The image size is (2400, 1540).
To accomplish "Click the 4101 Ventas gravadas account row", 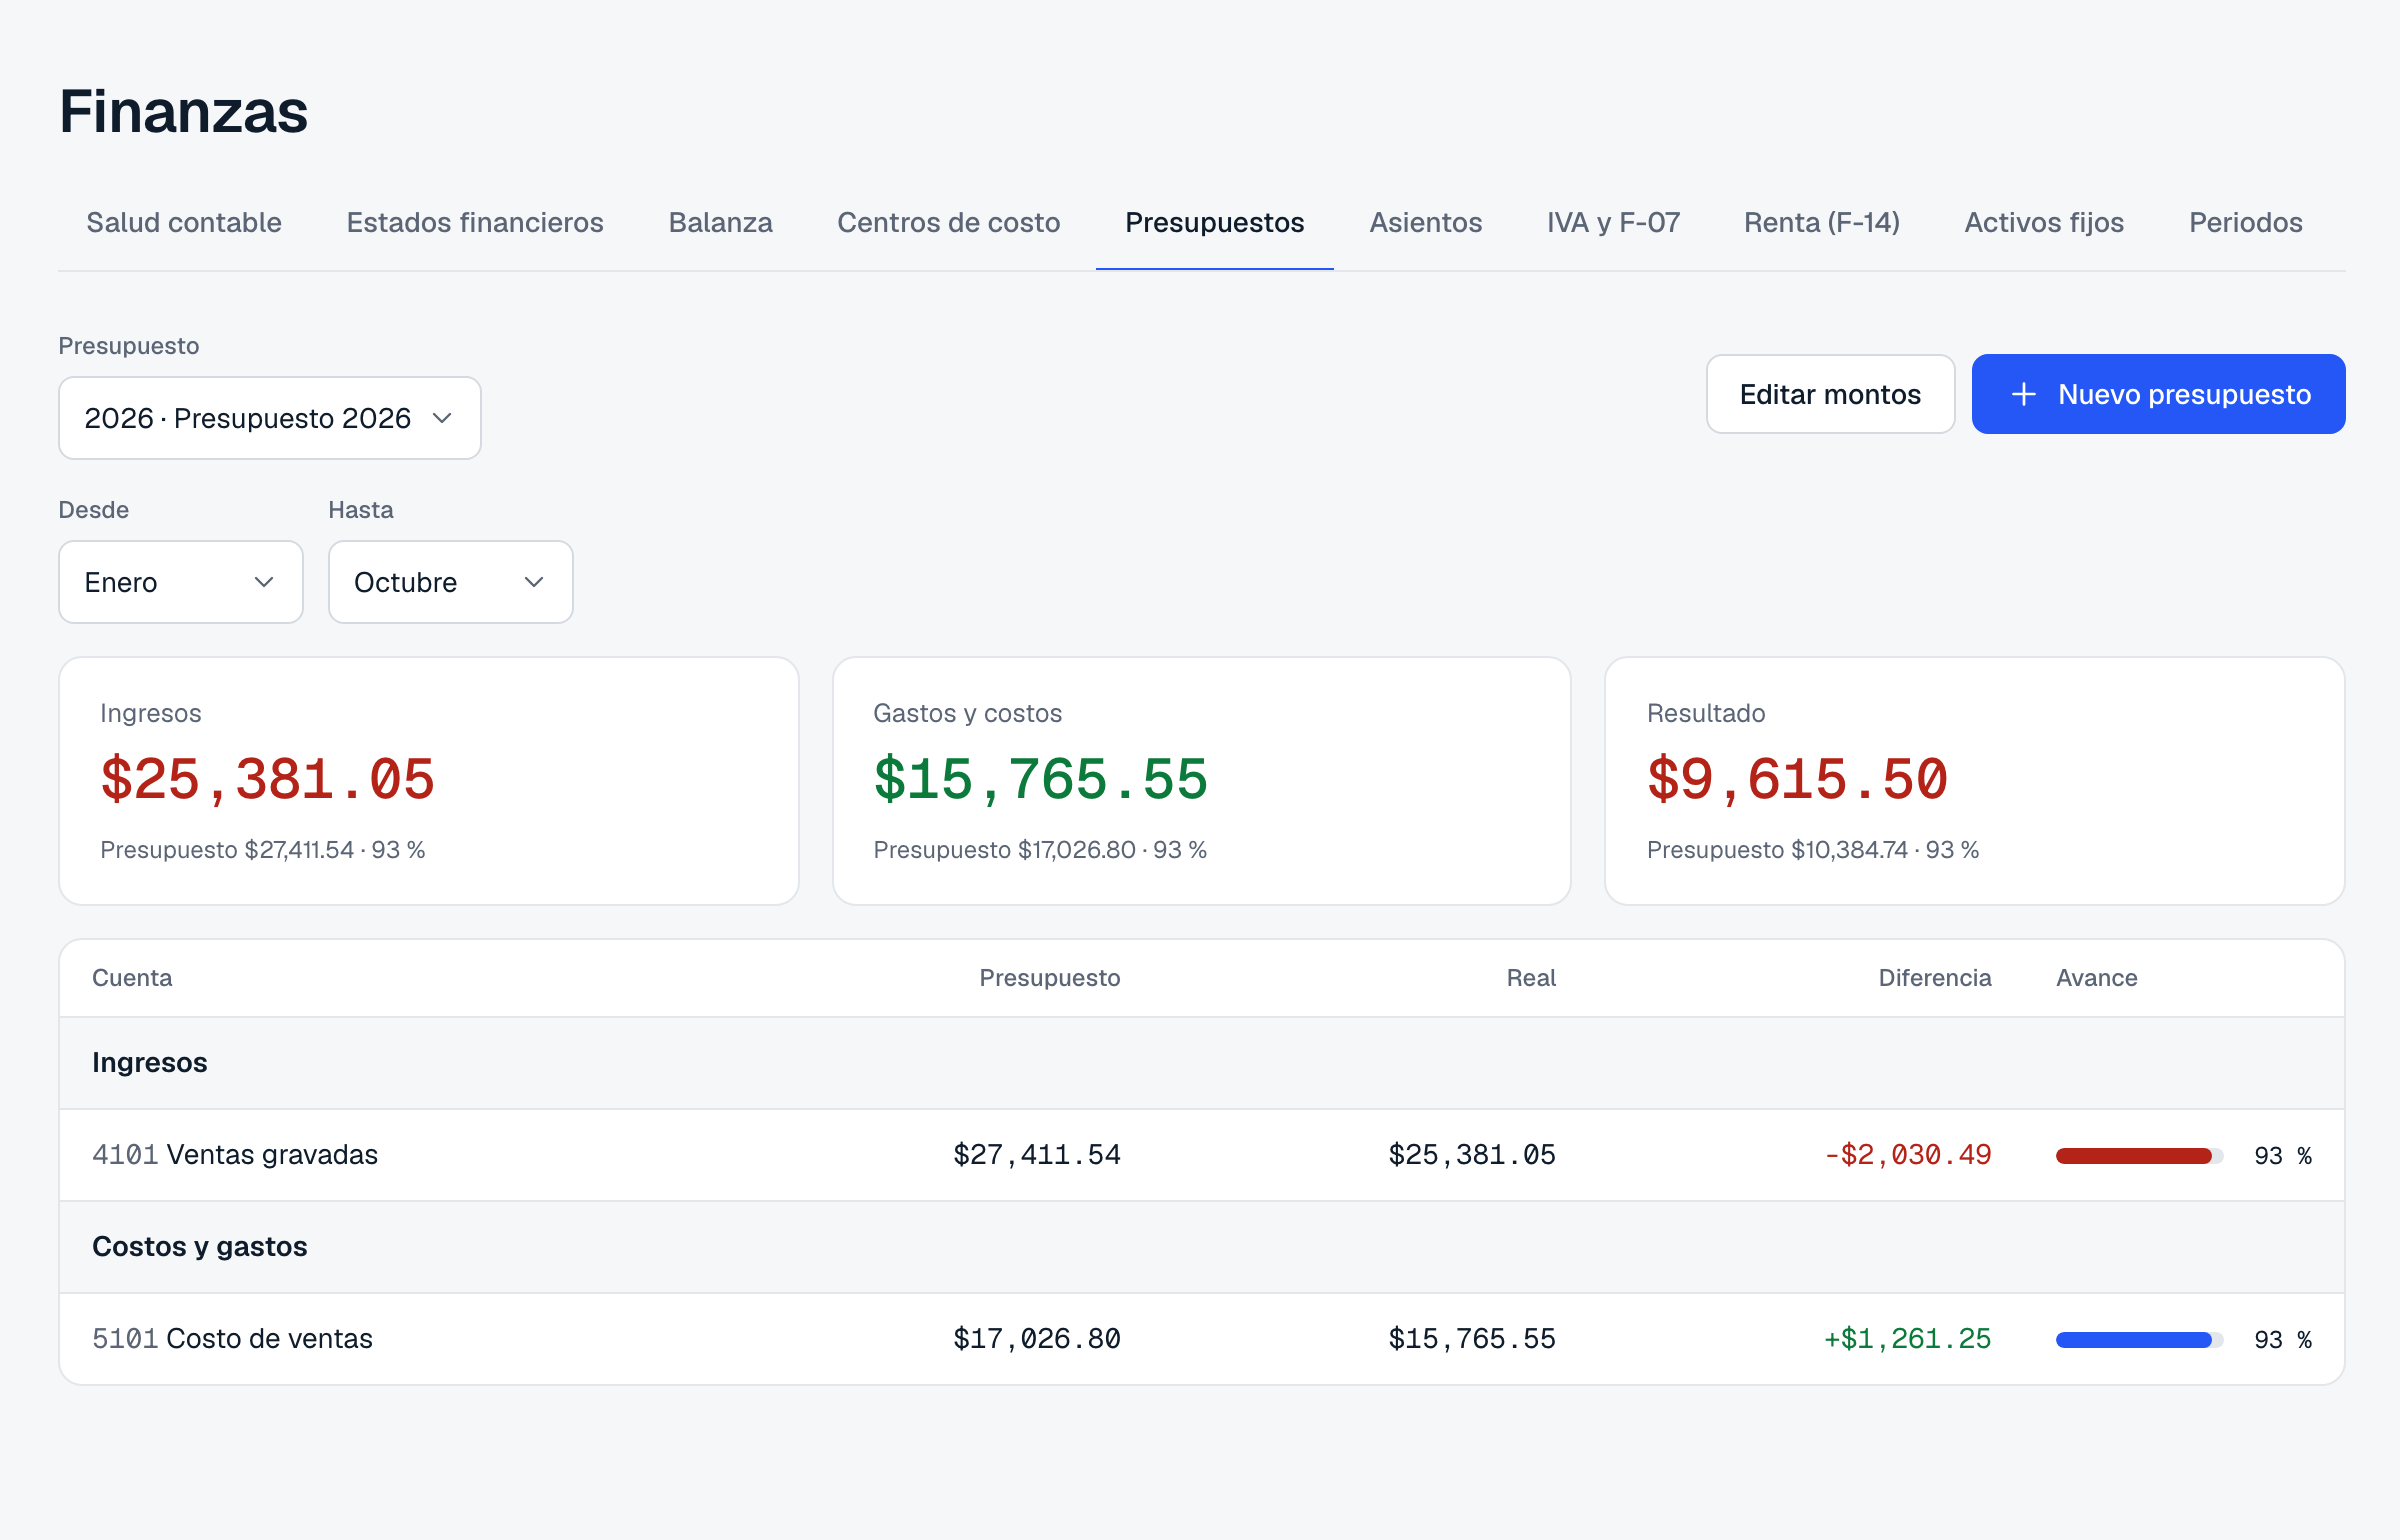I will (x=1202, y=1155).
